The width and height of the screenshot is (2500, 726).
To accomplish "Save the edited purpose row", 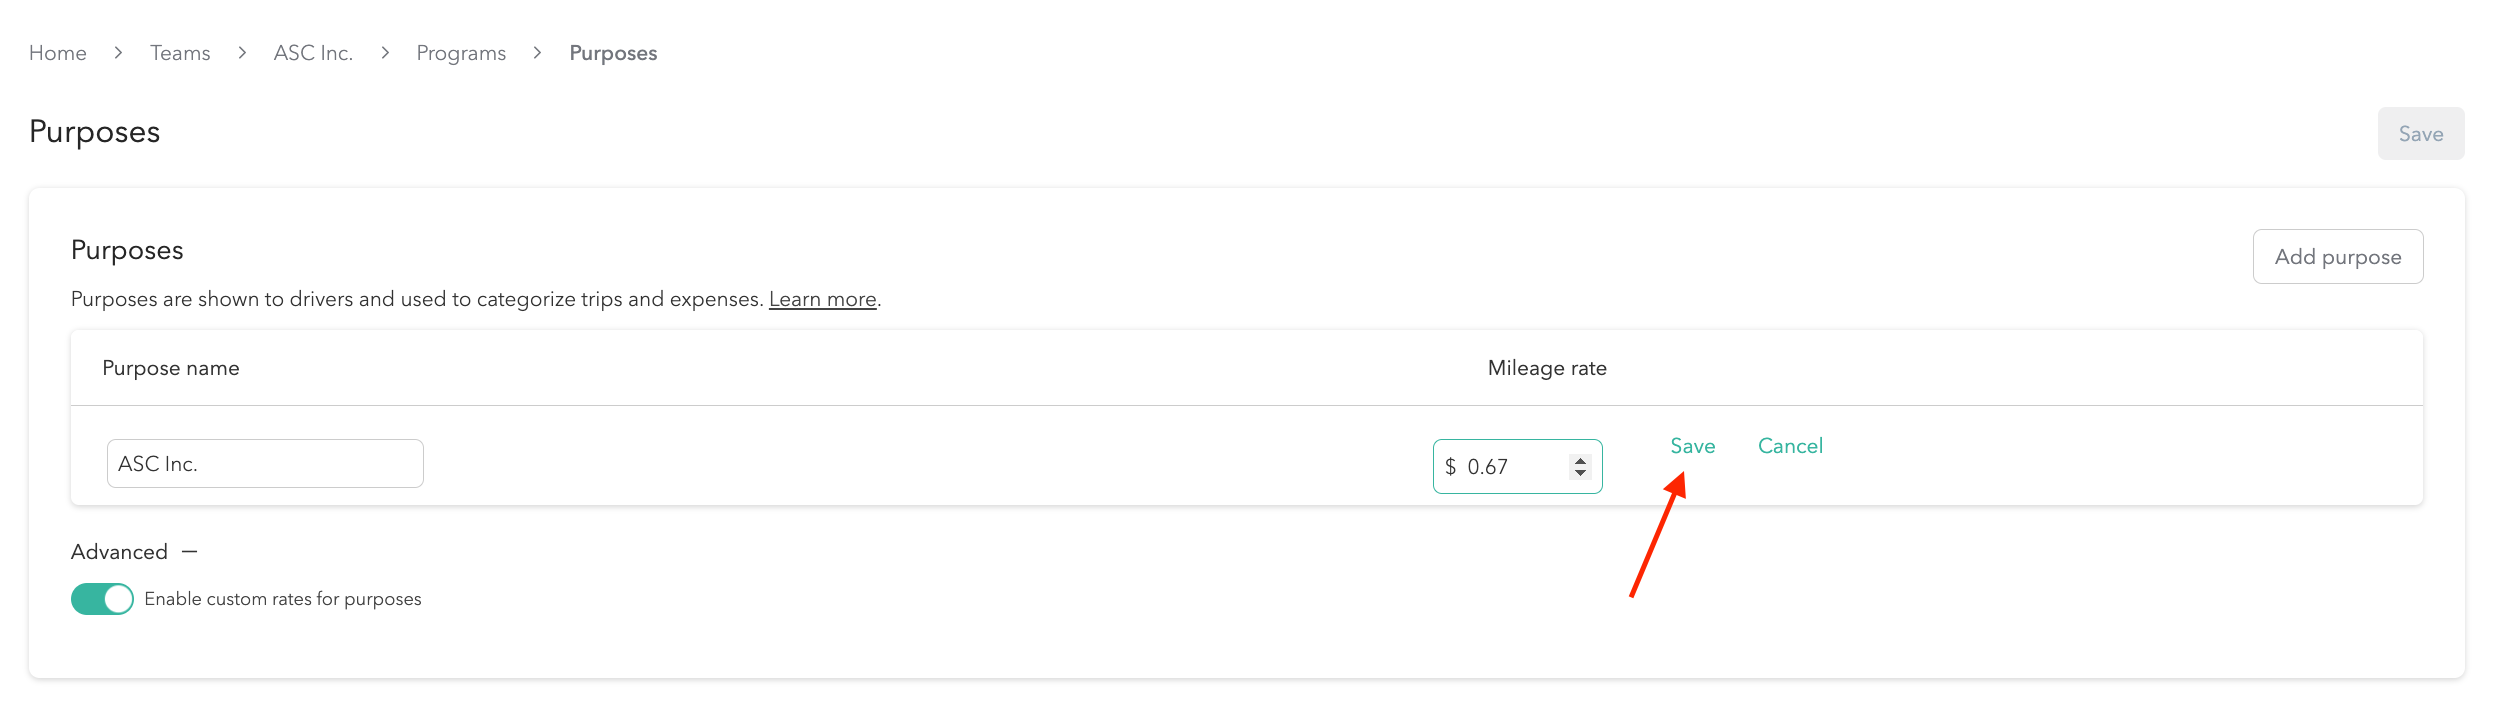I will pyautogui.click(x=1692, y=446).
